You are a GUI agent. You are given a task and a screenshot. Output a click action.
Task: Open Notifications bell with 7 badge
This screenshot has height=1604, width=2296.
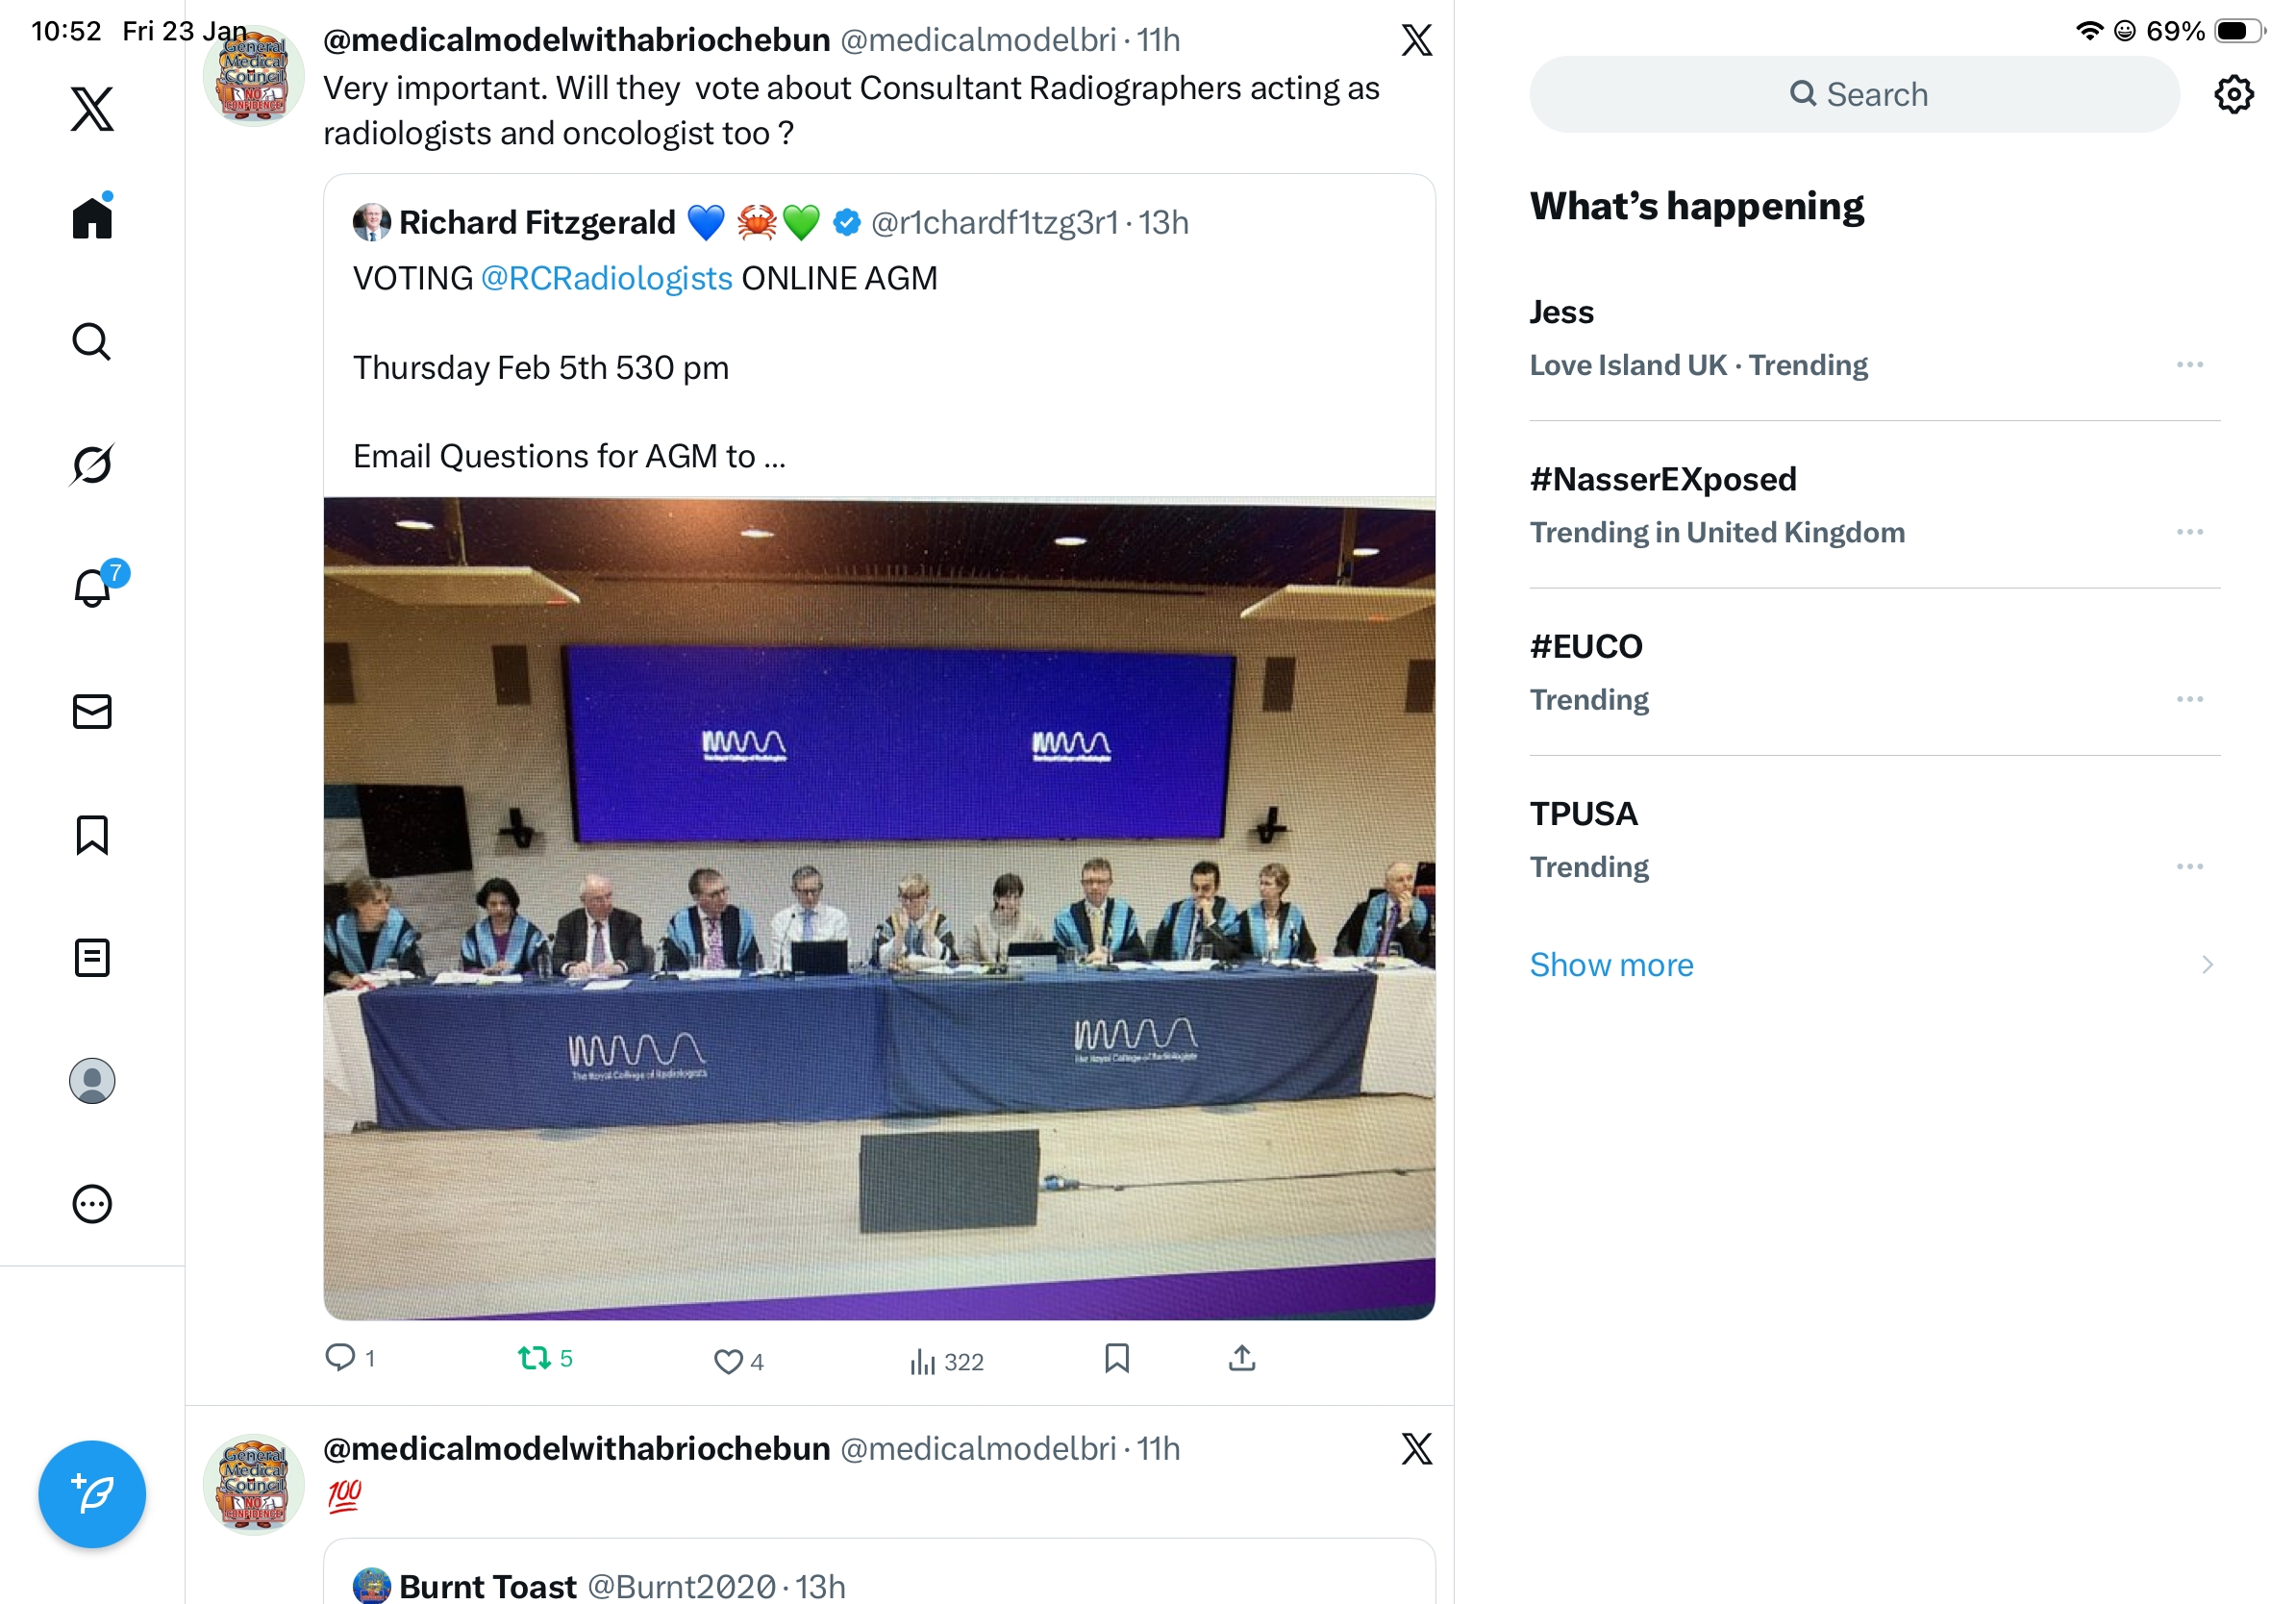[x=93, y=588]
